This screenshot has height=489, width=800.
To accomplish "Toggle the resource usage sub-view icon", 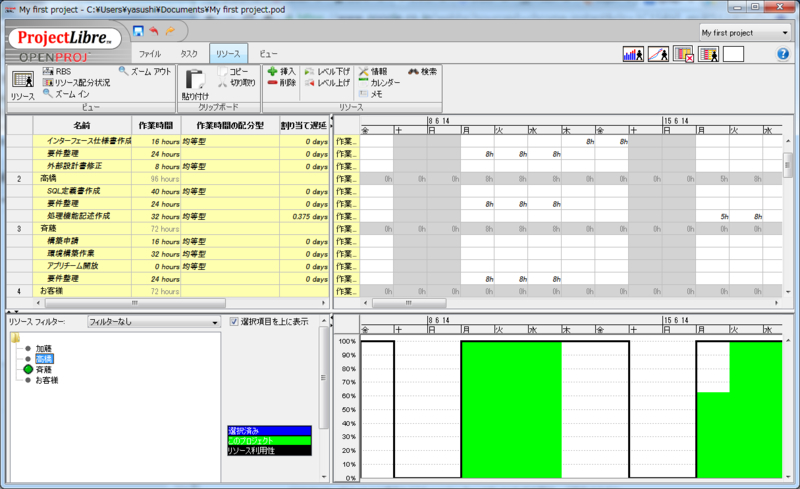I will (708, 54).
